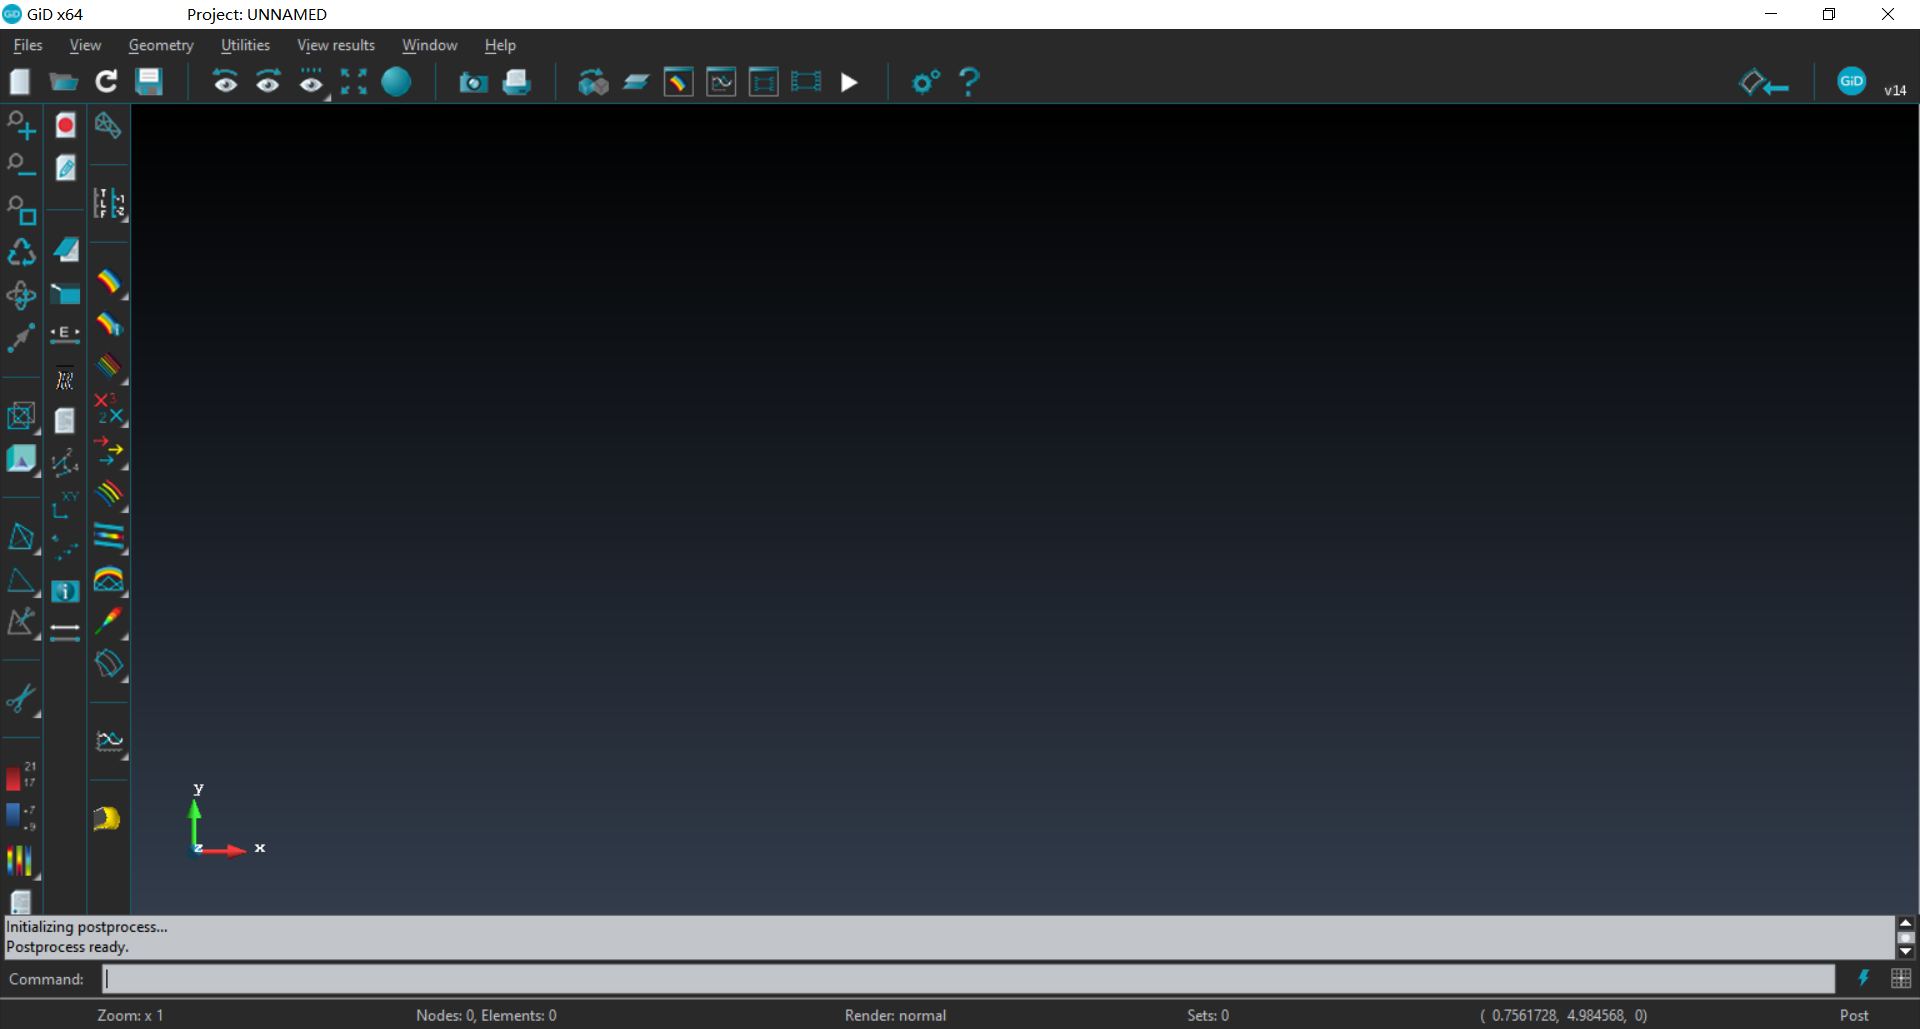The image size is (1920, 1029).
Task: Open the rainbow results window icon
Action: 678,82
